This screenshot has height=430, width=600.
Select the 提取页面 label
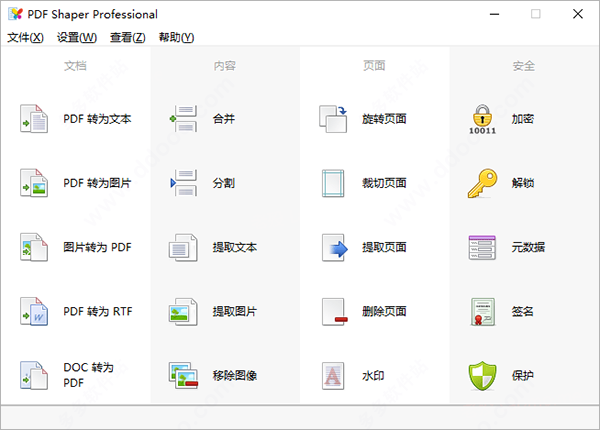pyautogui.click(x=384, y=247)
